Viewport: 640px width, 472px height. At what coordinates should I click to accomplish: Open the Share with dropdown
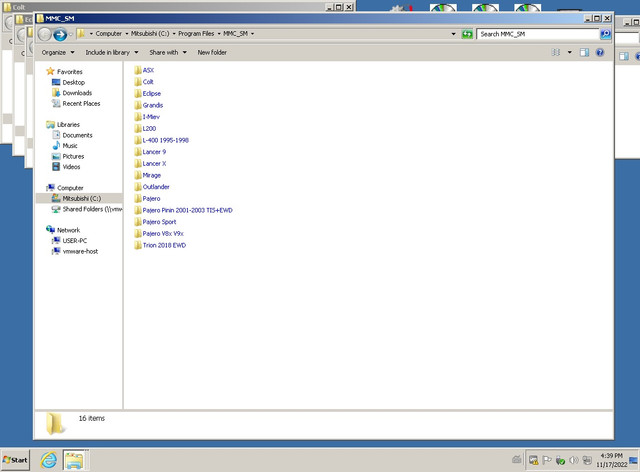point(168,52)
